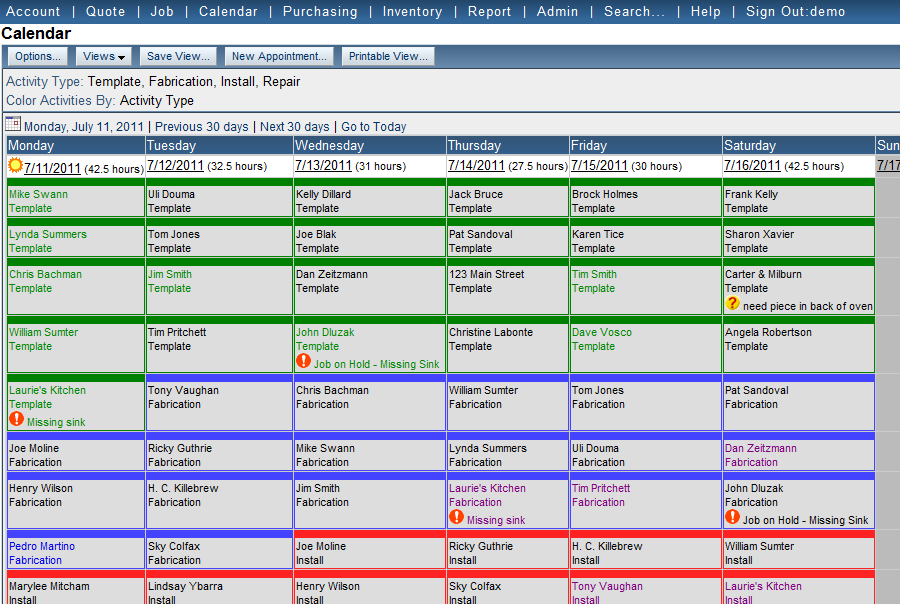Click alert icon on Laurie's Kitchen Fabrication
The height and width of the screenshot is (604, 900).
click(456, 518)
